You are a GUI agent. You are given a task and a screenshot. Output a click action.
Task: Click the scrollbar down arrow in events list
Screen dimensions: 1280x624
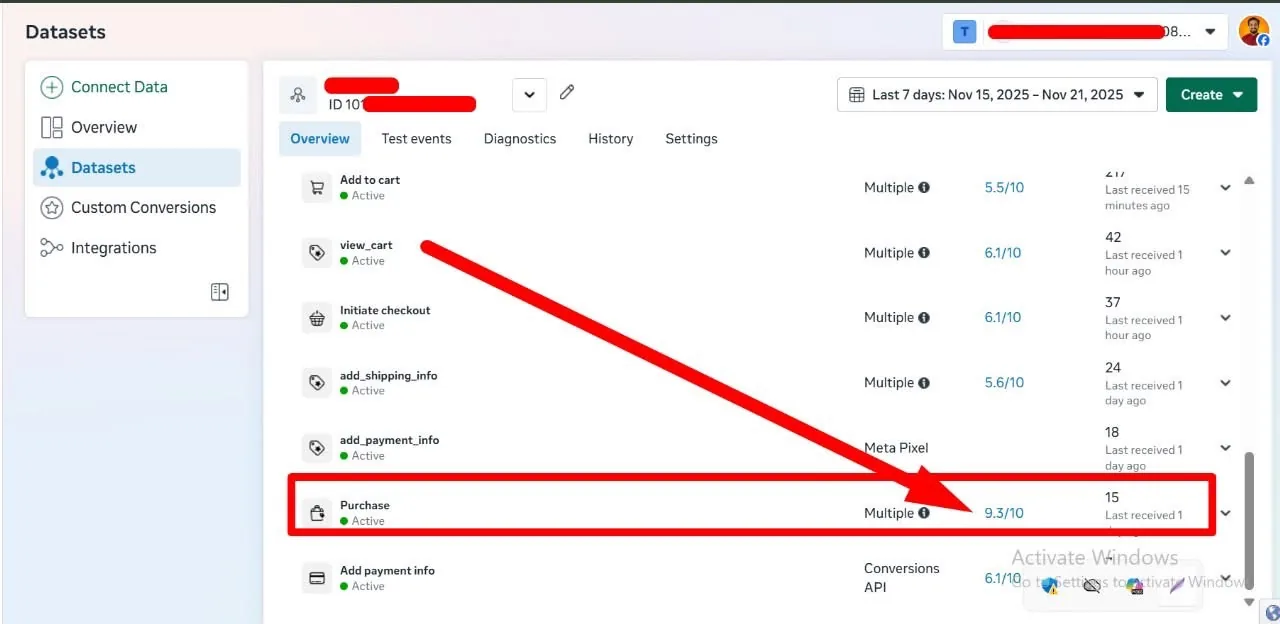pos(1248,602)
